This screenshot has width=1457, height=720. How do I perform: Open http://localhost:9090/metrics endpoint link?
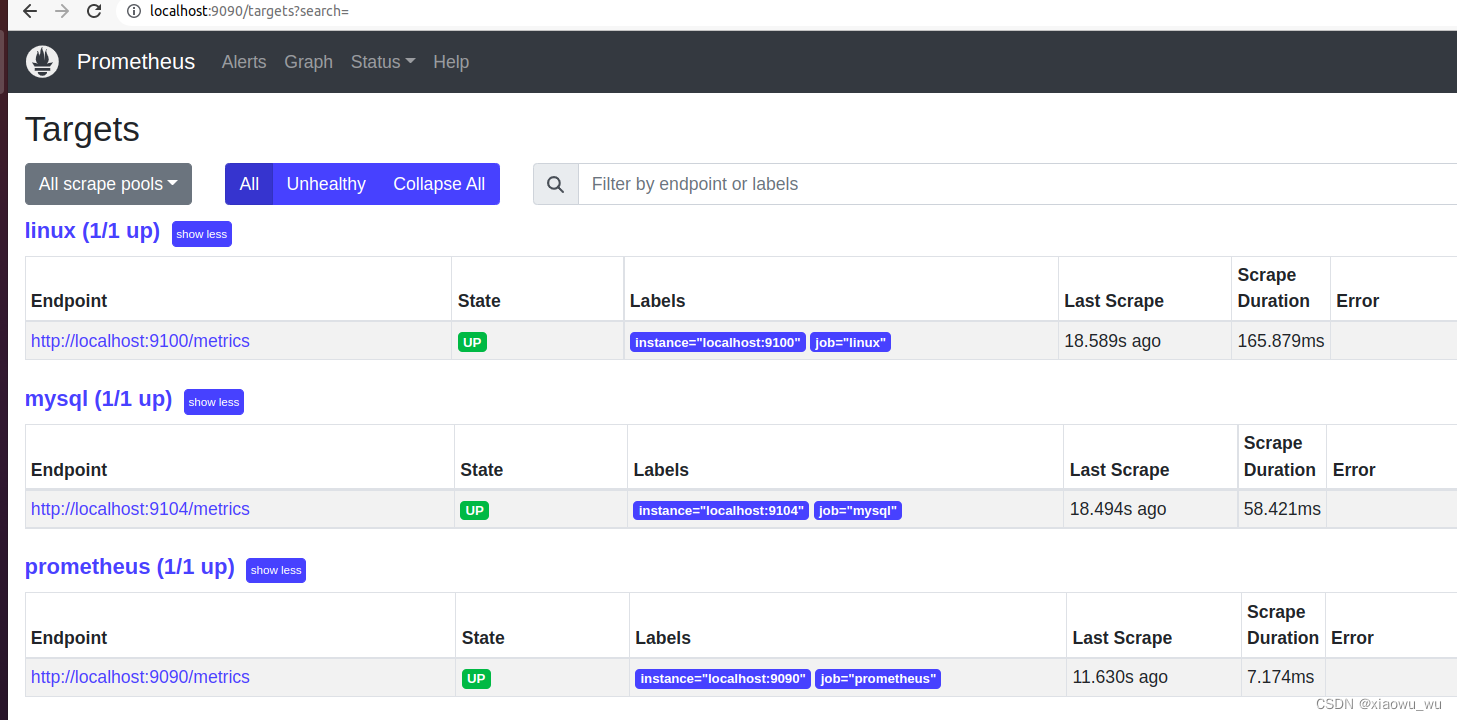tap(140, 677)
